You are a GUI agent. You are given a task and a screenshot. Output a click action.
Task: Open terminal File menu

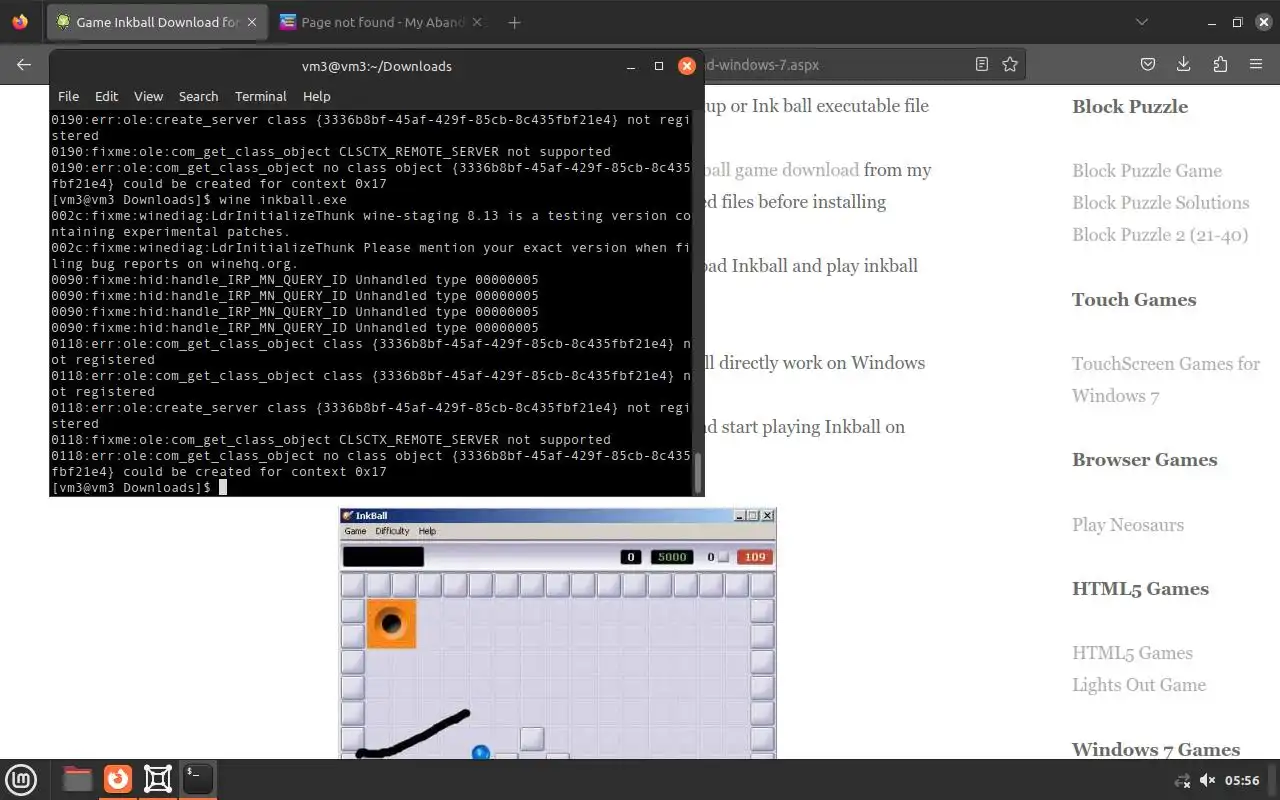click(x=68, y=96)
